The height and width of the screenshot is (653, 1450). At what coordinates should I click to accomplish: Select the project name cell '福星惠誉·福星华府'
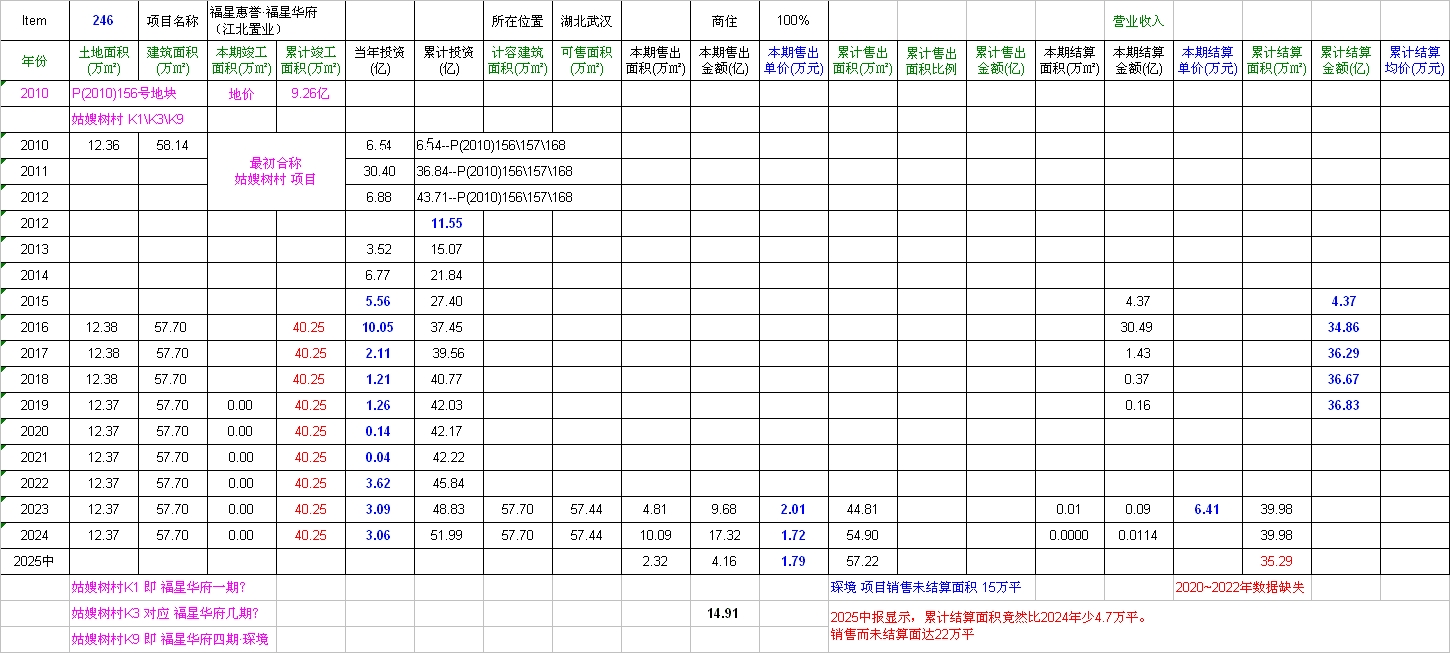coord(276,20)
